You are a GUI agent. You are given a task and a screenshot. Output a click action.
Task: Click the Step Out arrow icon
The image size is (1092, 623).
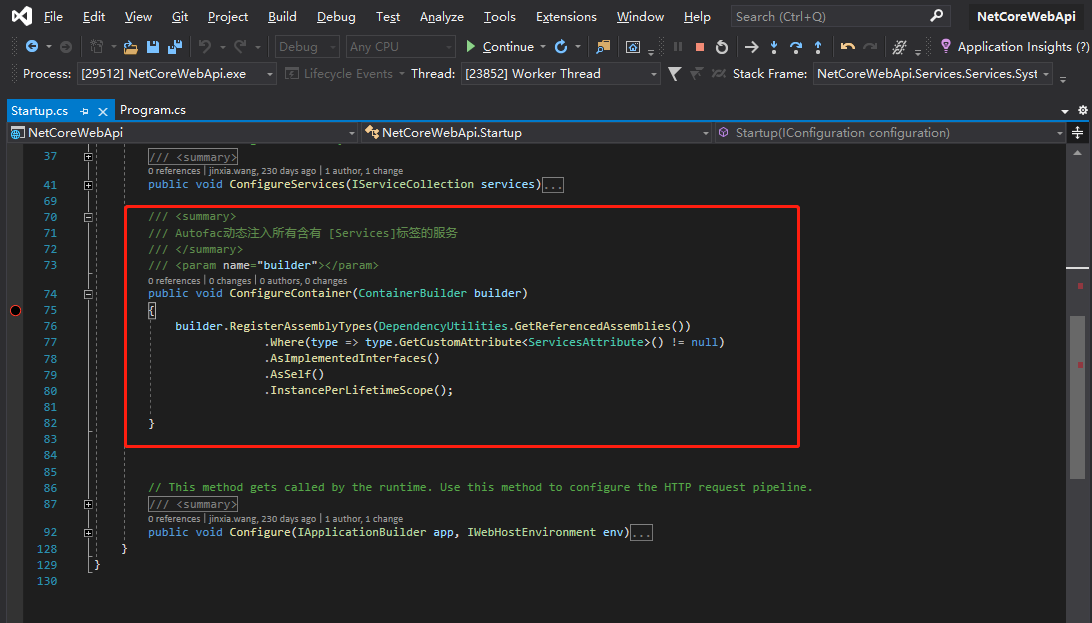coord(818,47)
